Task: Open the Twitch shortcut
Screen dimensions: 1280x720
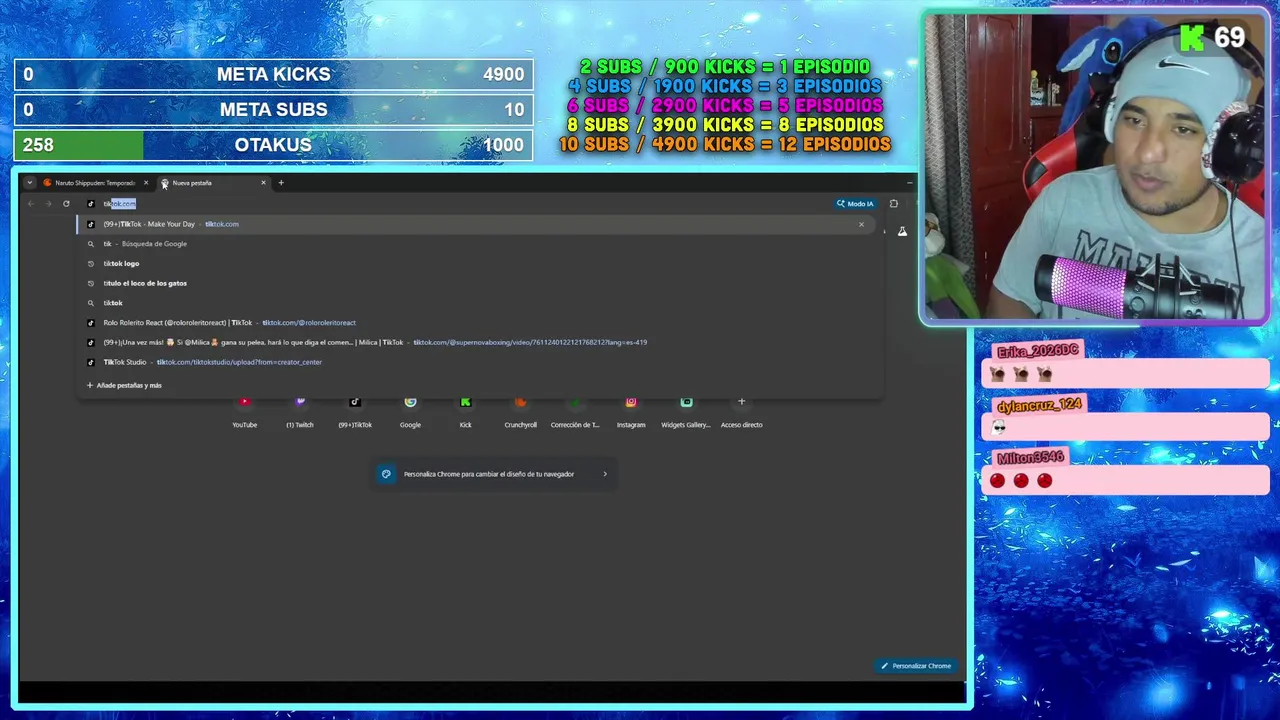Action: (300, 412)
